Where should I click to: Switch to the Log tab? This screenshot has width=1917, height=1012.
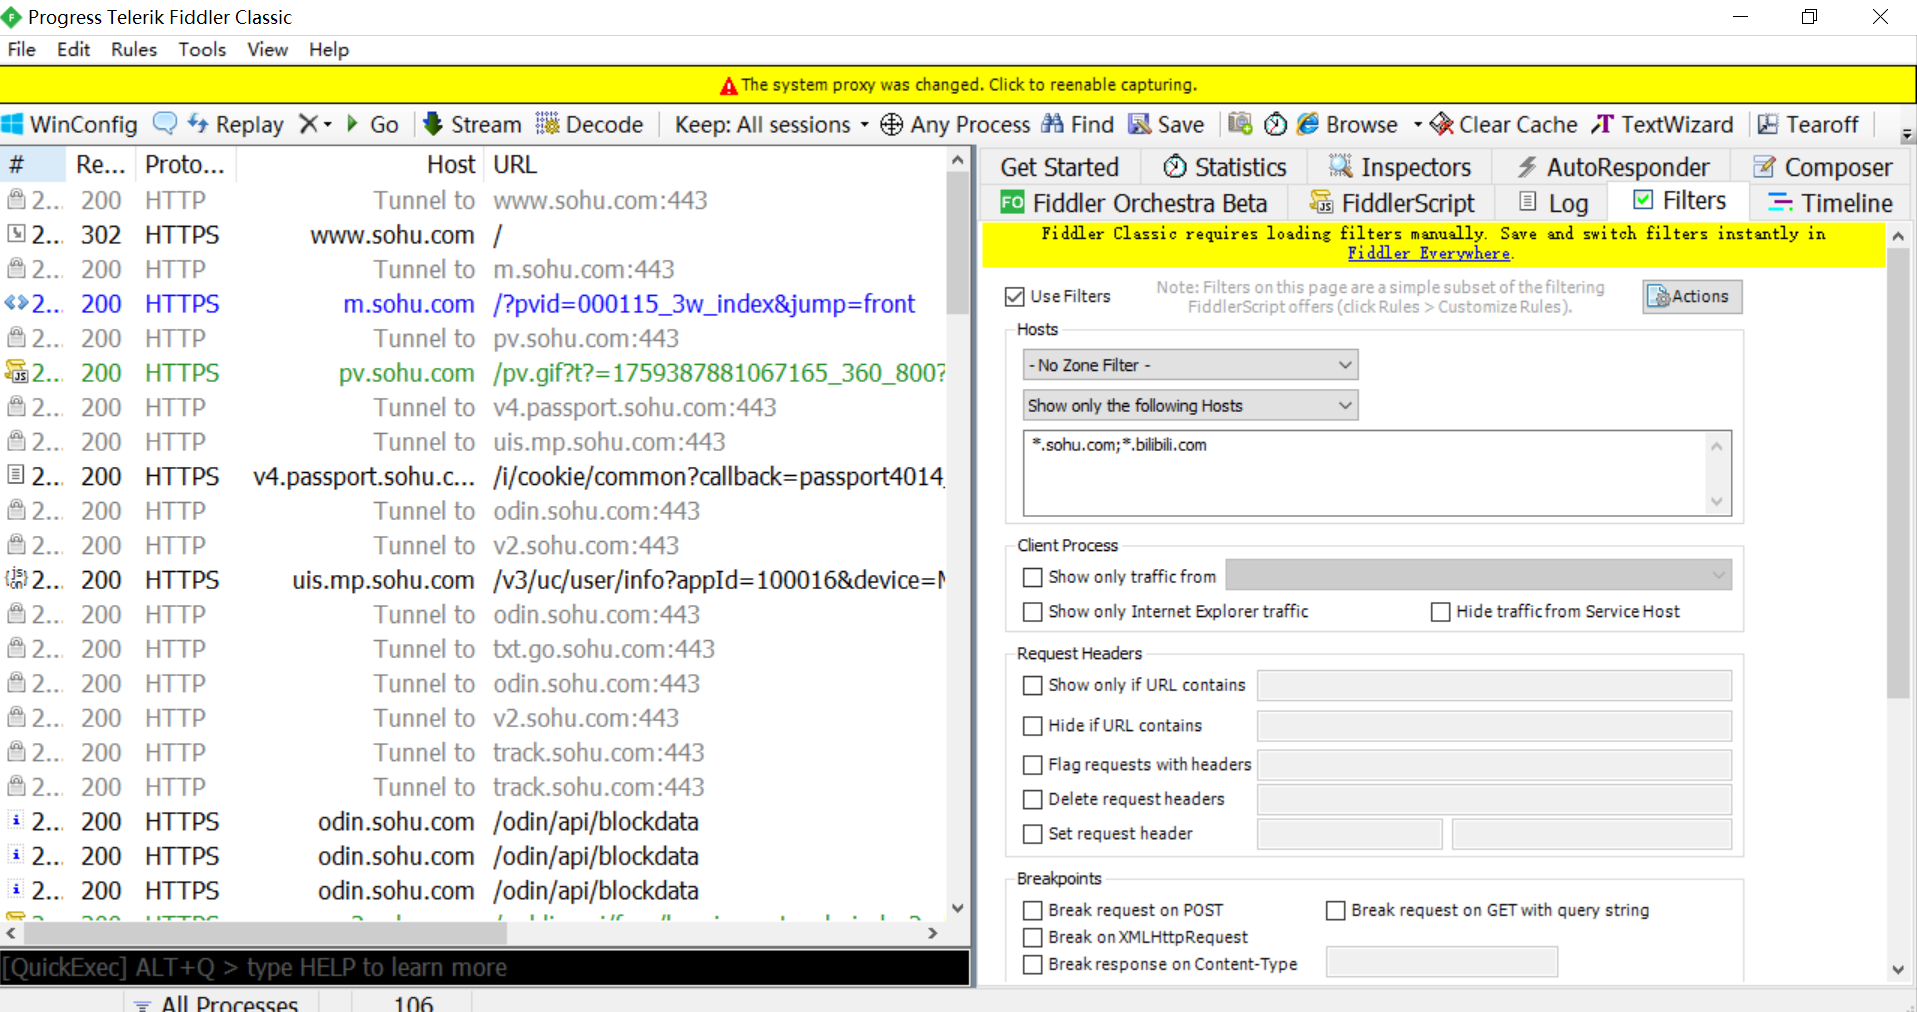[1553, 203]
